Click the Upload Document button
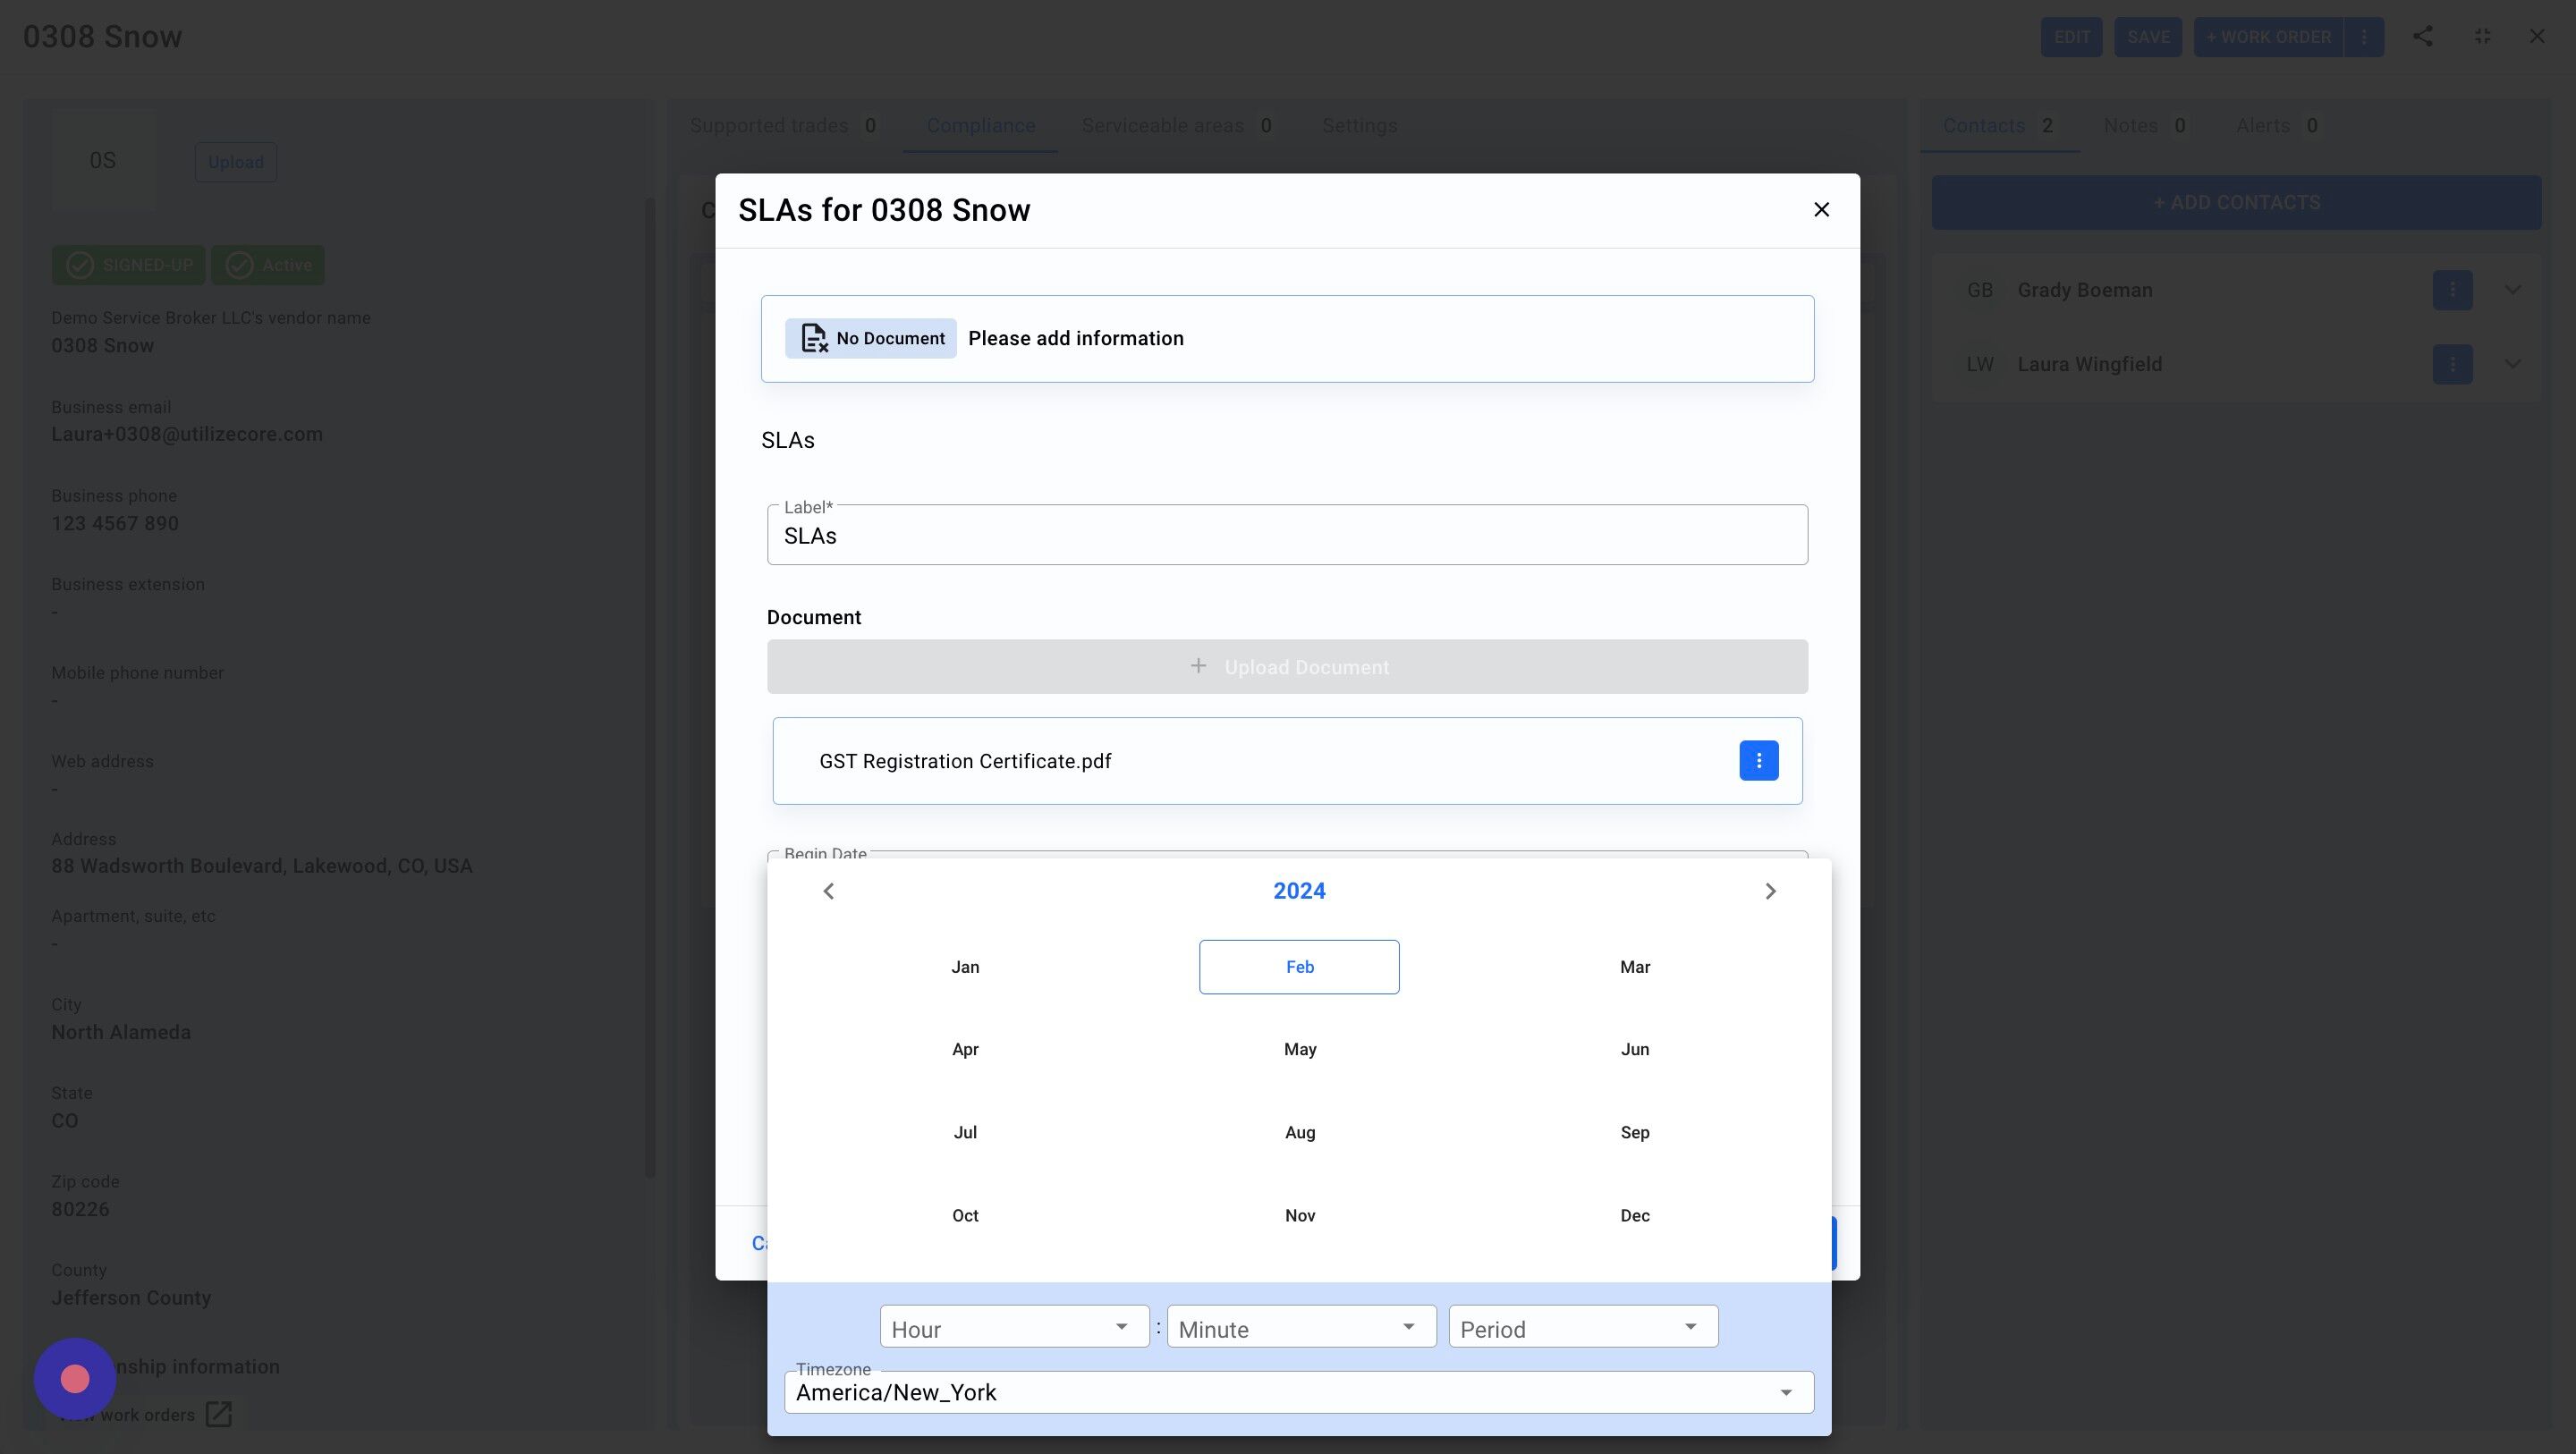The width and height of the screenshot is (2576, 1454). coord(1287,667)
